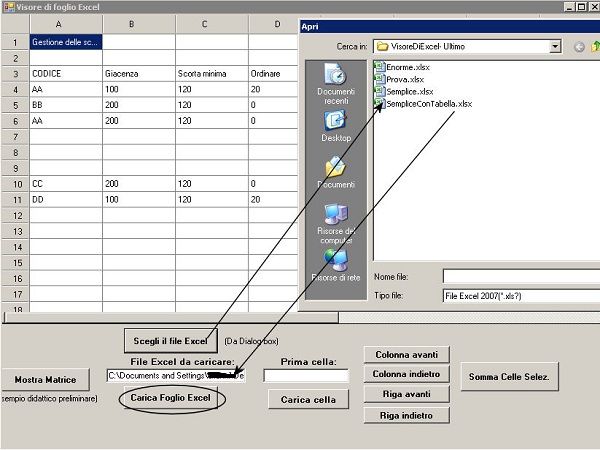
Task: Click the Mostra Matrice button
Action: pos(45,379)
